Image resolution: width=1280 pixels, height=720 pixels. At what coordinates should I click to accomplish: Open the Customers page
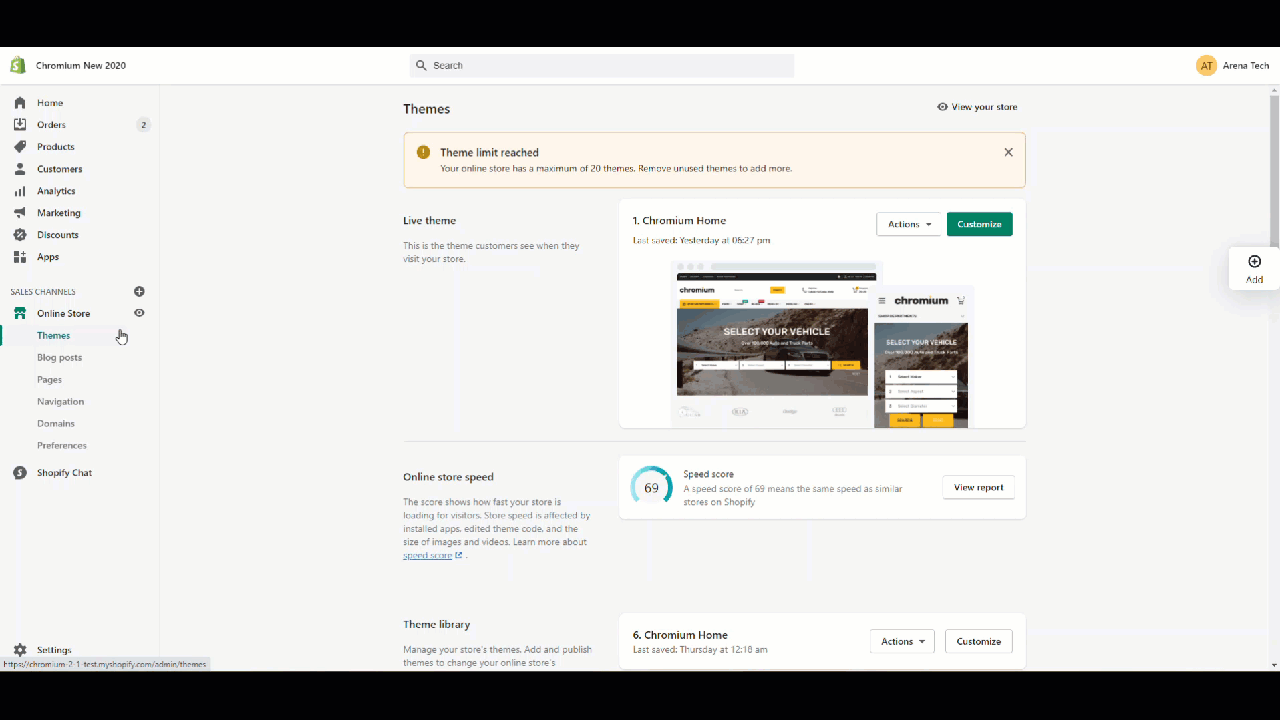coord(60,169)
